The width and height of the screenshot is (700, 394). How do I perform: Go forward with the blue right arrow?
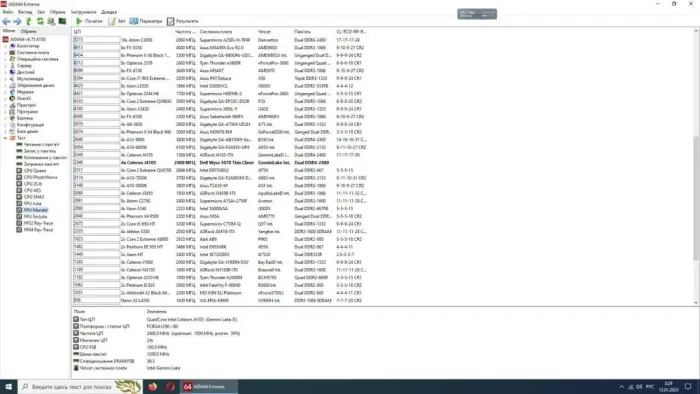tap(17, 21)
